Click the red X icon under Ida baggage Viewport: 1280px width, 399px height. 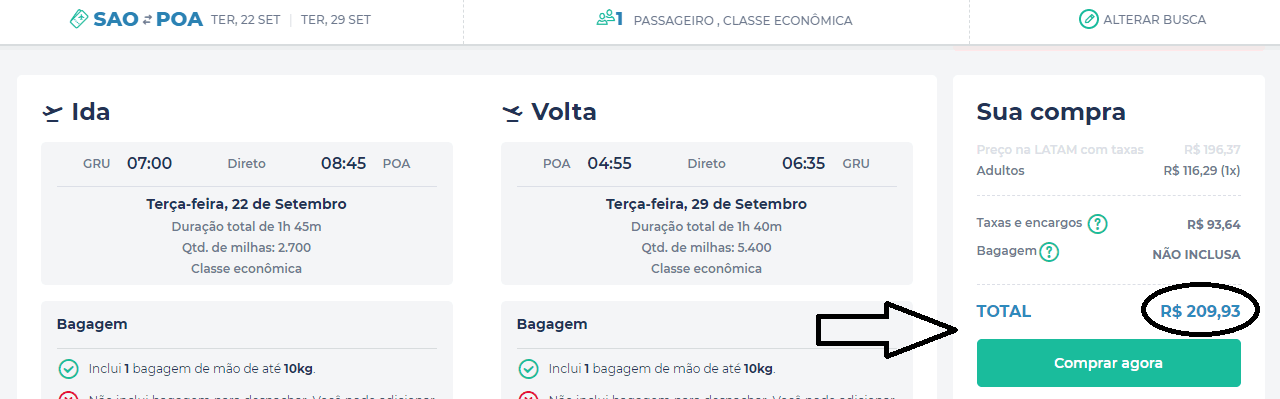pos(69,396)
